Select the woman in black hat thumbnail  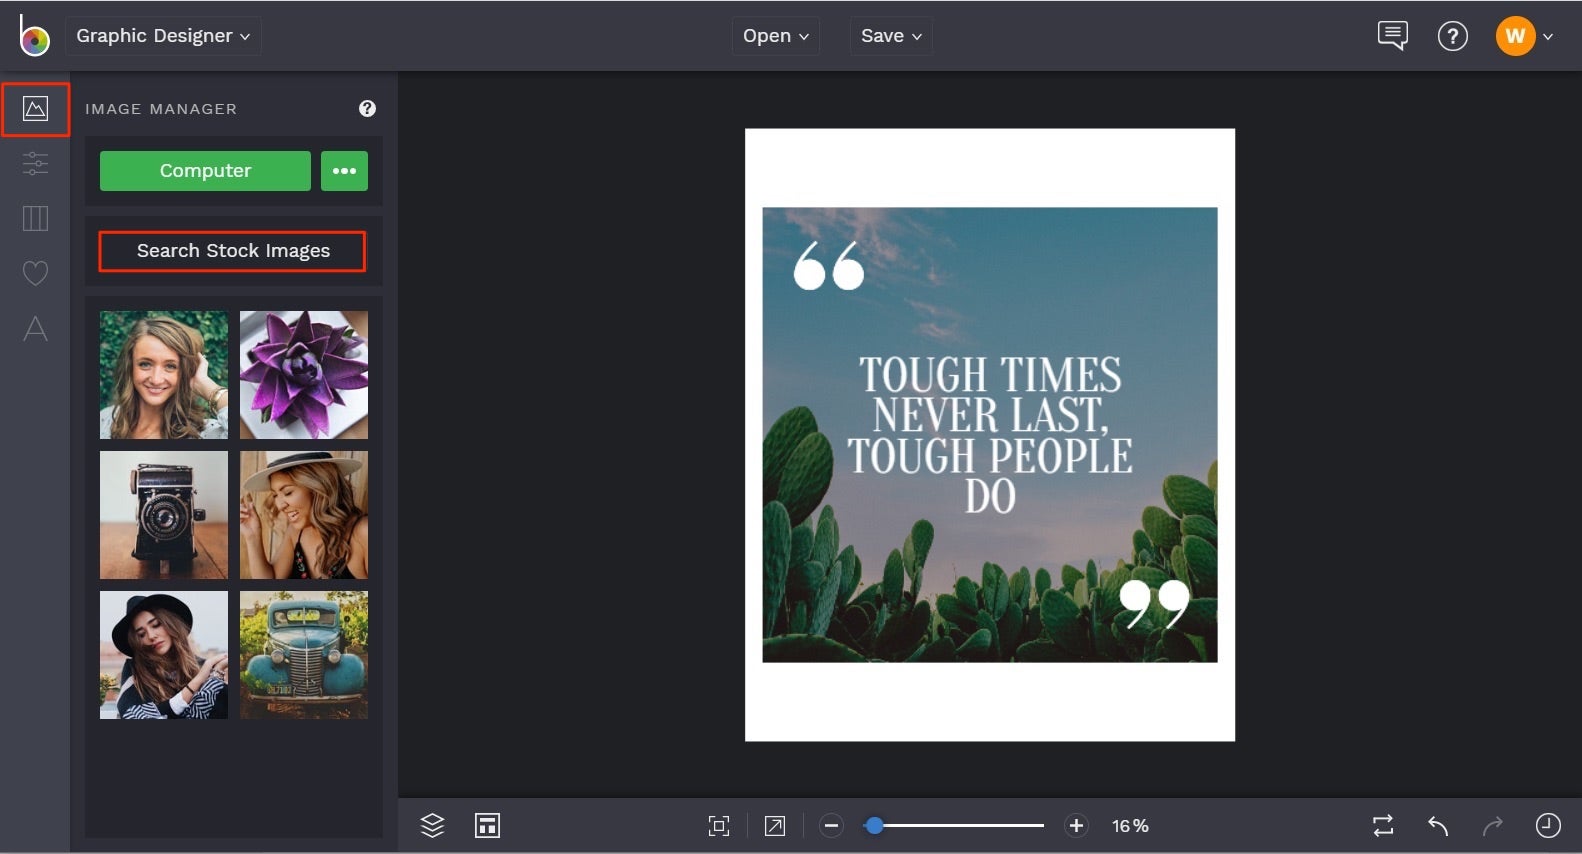[x=164, y=655]
